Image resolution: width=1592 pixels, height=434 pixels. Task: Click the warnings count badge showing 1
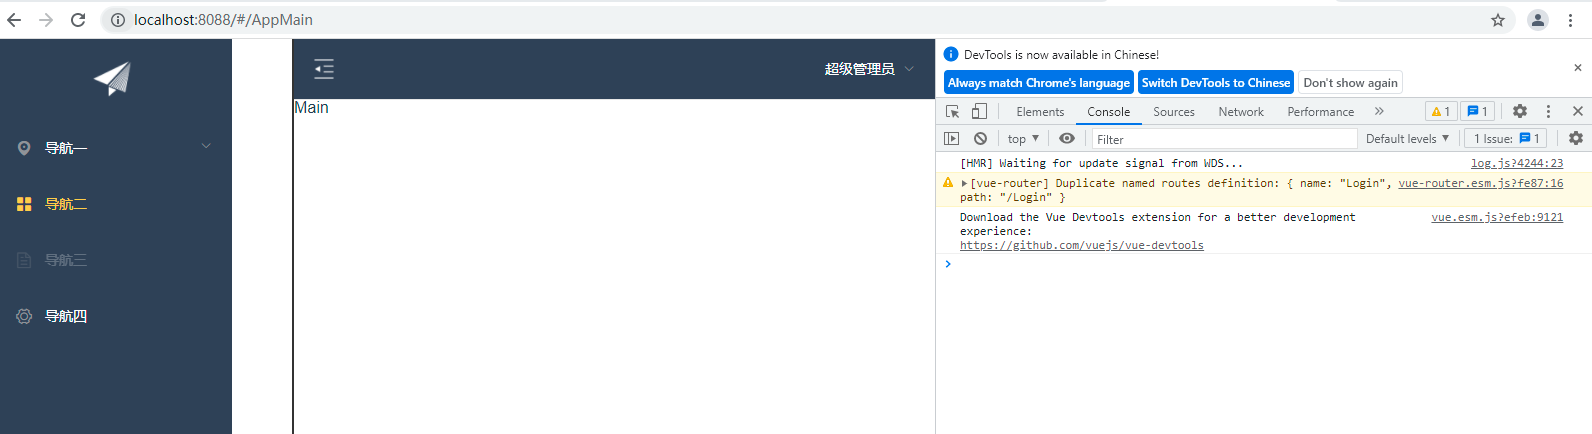1441,111
